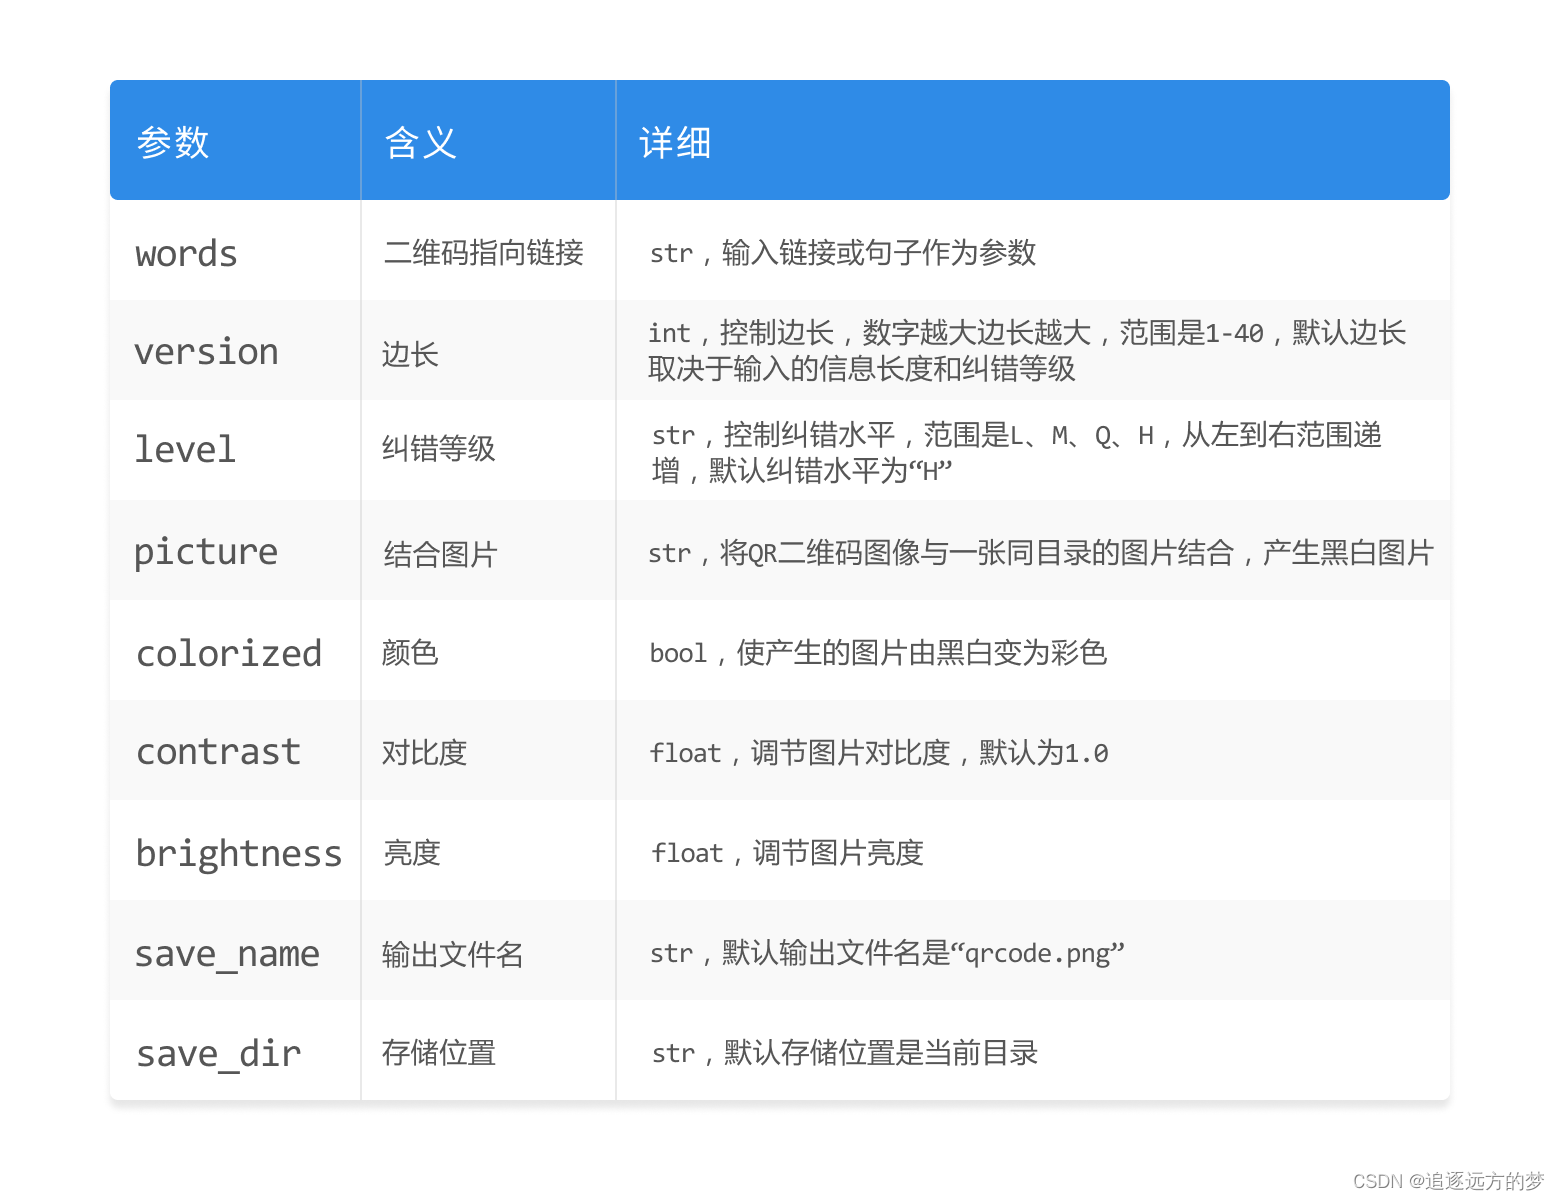Viewport: 1560px width, 1200px height.
Task: Click the detail float，调节图片亮度
Action: tap(787, 853)
